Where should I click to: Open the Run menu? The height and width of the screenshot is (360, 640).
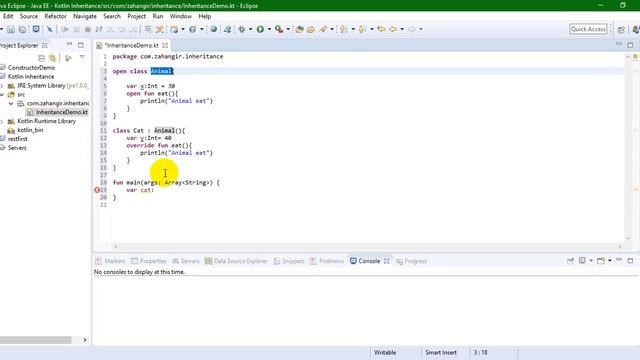coord(158,16)
